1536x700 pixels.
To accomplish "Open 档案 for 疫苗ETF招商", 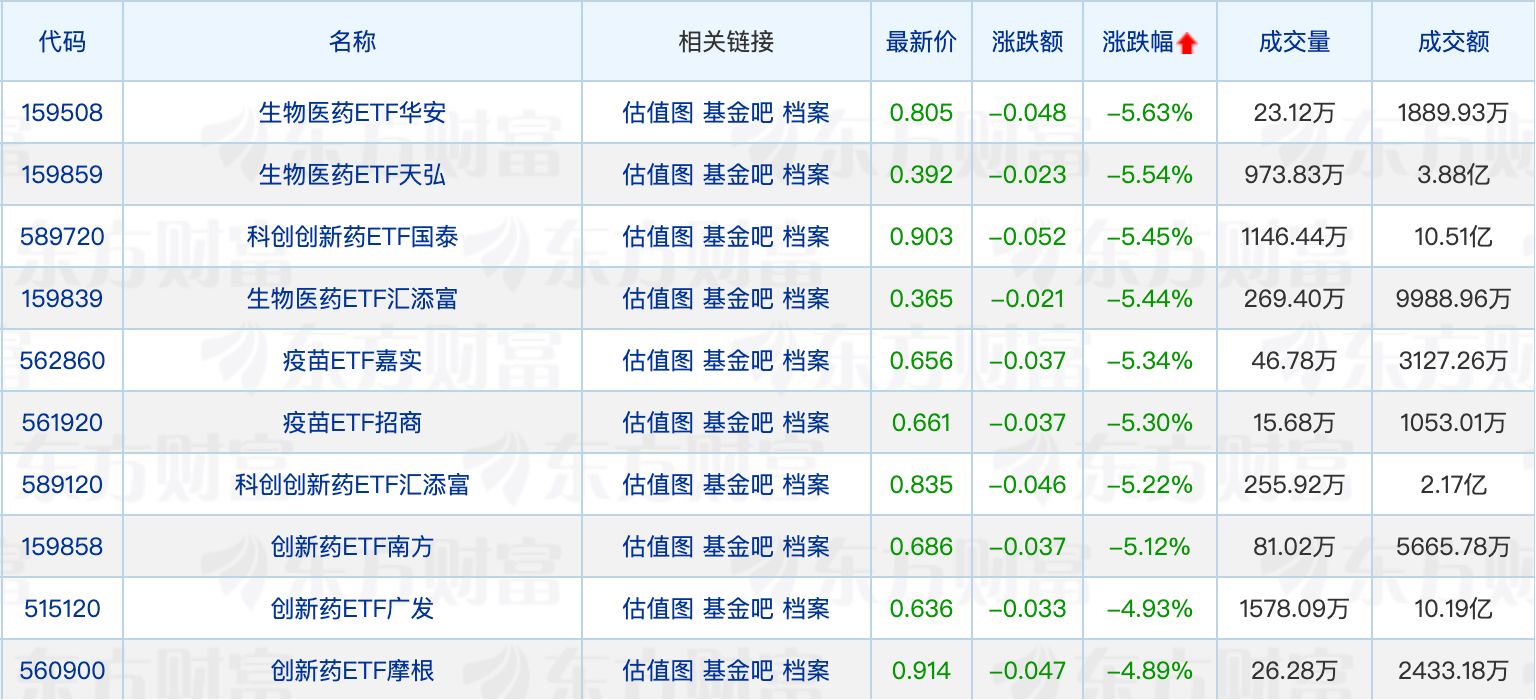I will [806, 423].
